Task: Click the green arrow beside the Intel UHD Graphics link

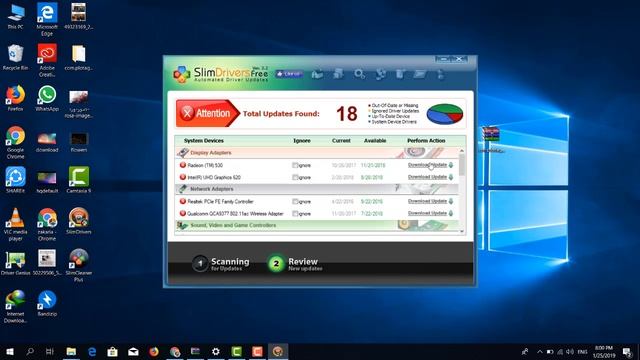Action: click(451, 177)
